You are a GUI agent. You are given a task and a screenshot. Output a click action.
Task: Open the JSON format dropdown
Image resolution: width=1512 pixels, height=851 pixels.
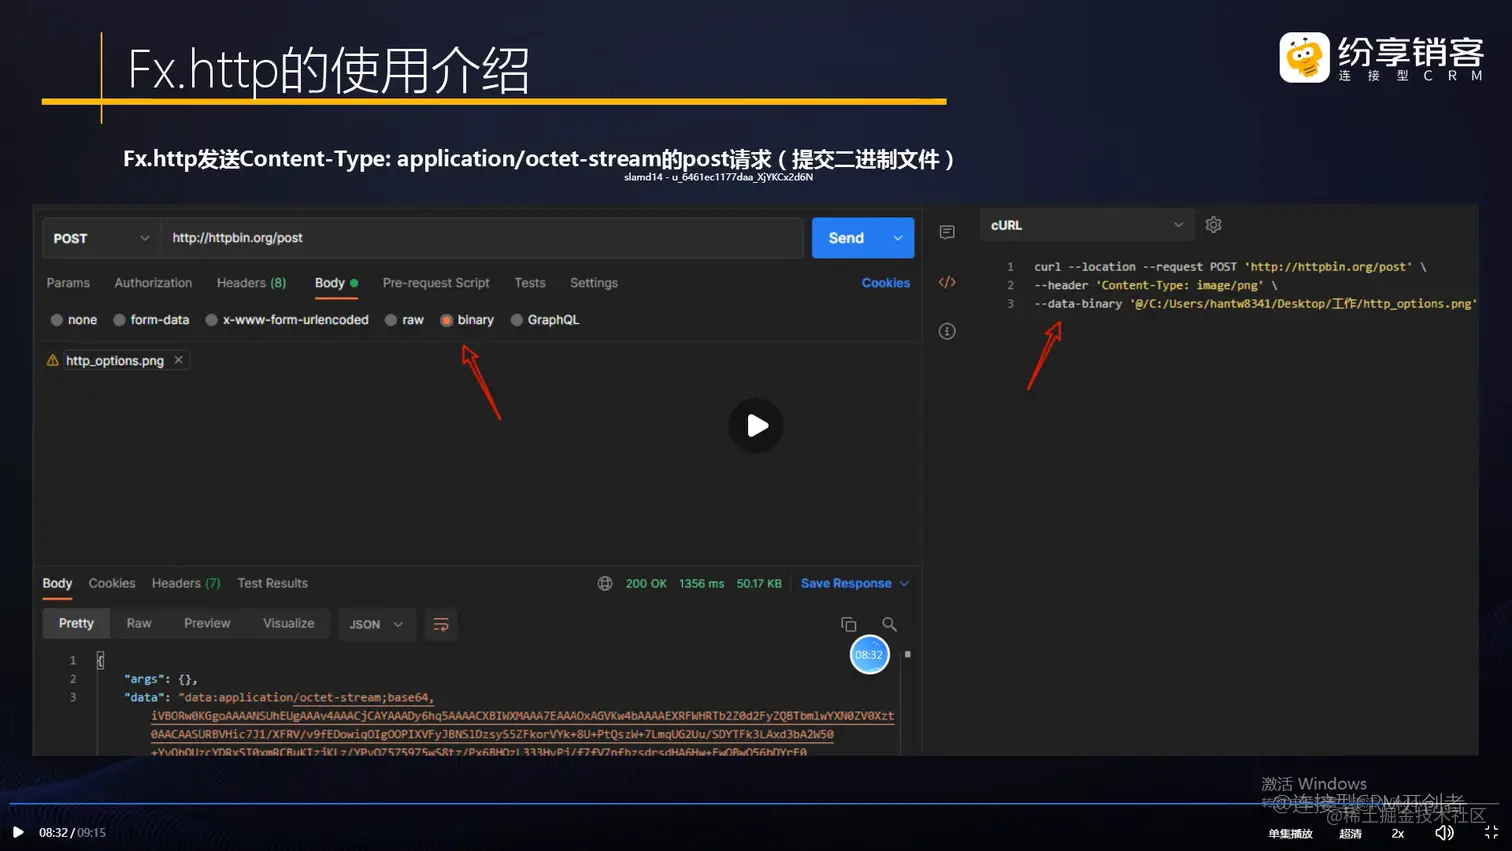pyautogui.click(x=376, y=624)
